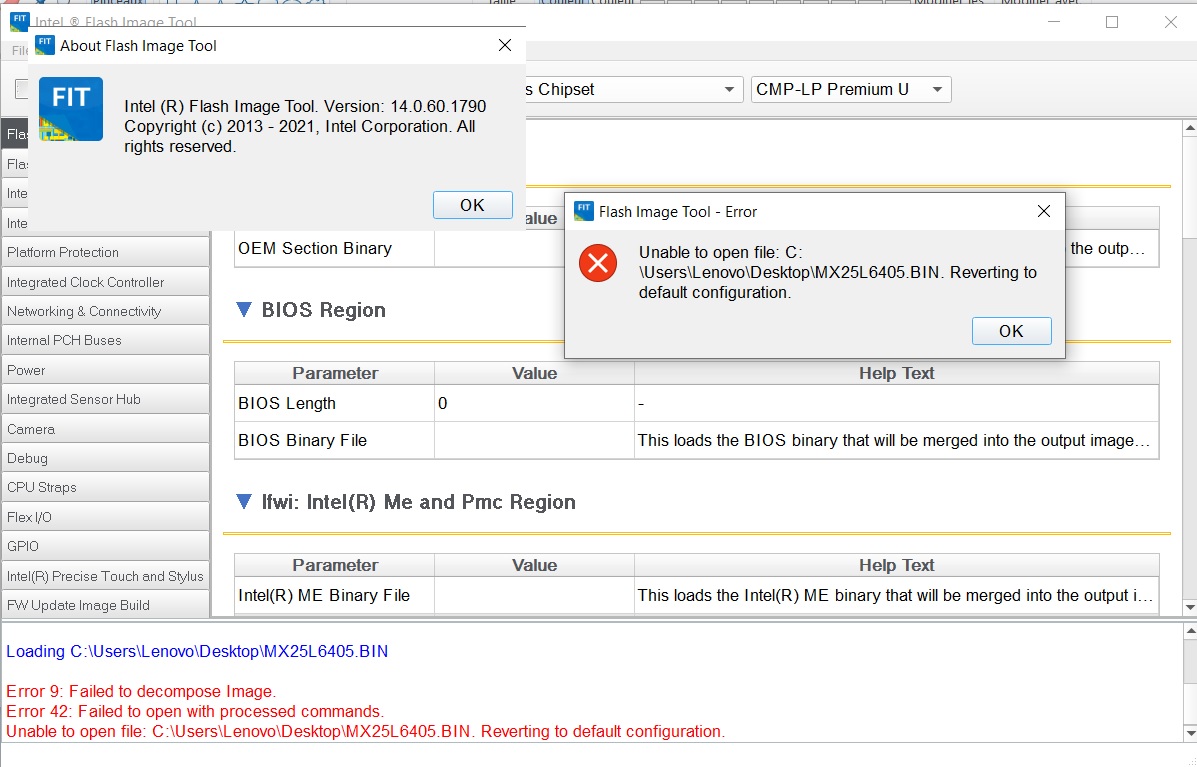Select the OEM Section Binary parameter row
Screen dimensions: 1197x767
pos(334,248)
